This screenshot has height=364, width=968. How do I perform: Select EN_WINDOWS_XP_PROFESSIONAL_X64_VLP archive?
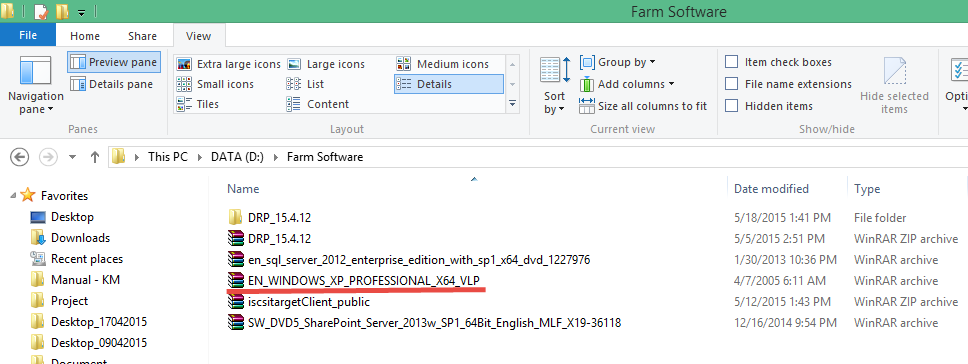[364, 281]
